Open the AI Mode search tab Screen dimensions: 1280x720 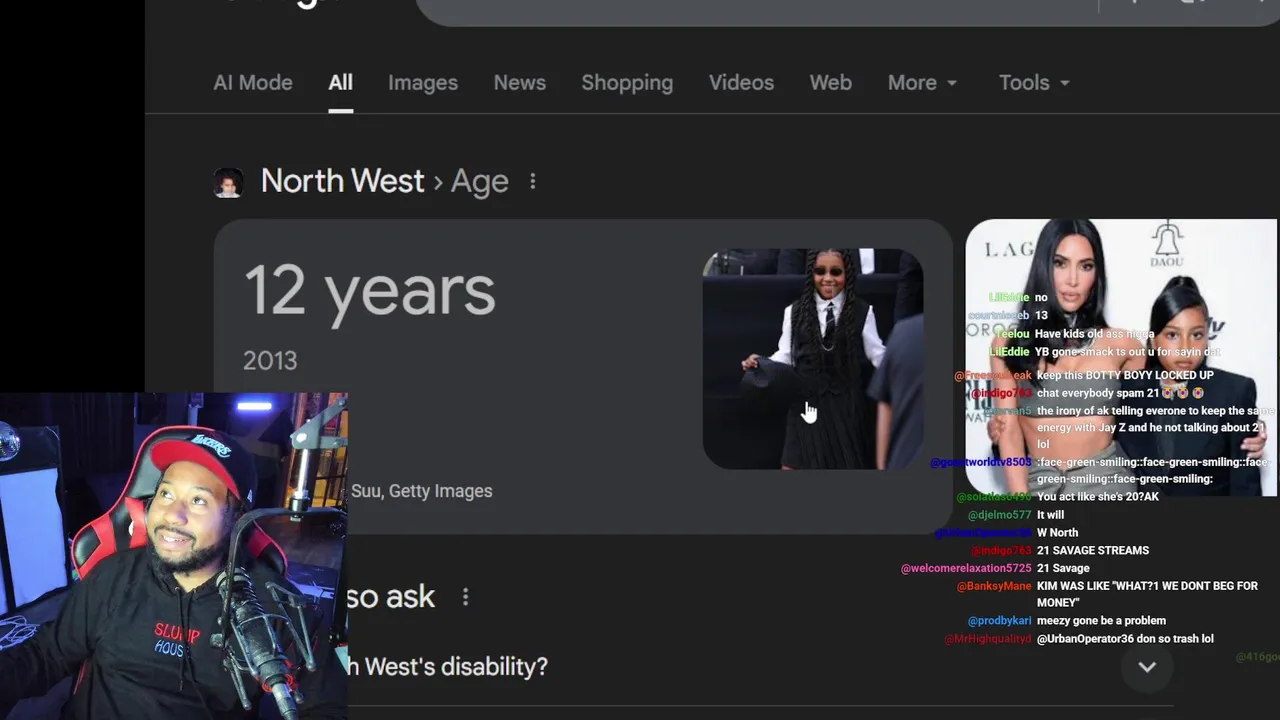point(252,83)
